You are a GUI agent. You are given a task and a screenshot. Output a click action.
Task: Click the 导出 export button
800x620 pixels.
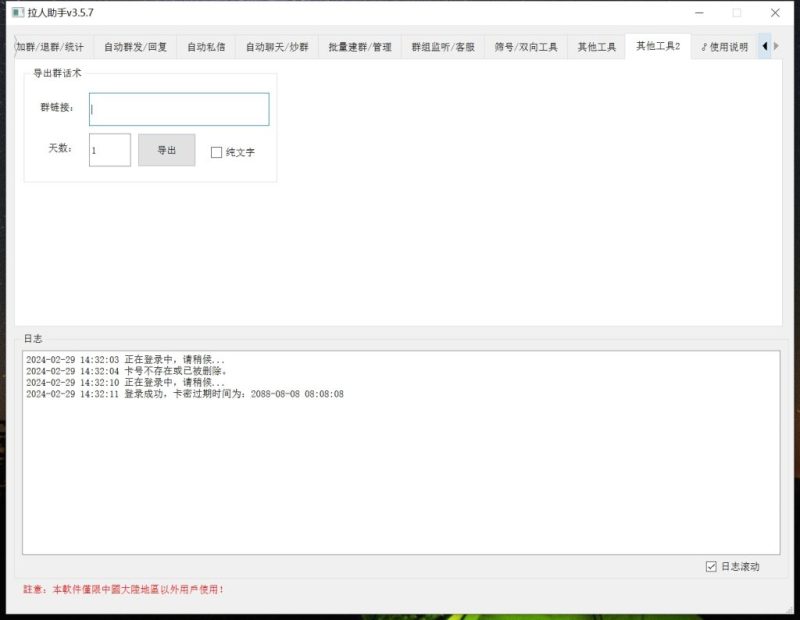[x=166, y=149]
